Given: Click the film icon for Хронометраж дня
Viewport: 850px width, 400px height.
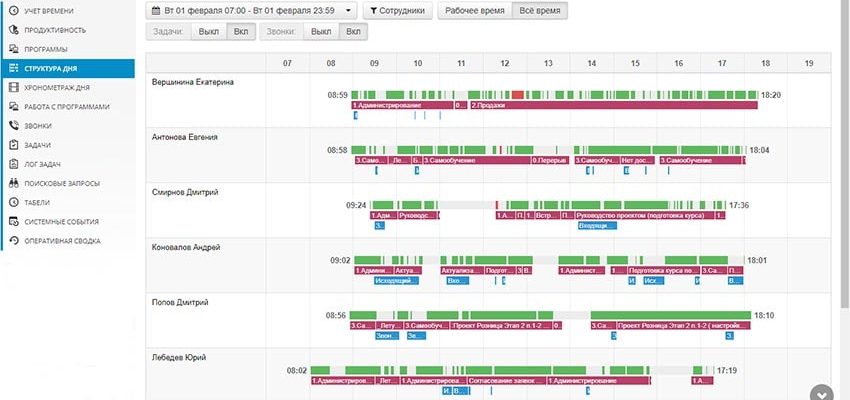Looking at the screenshot, I should (x=14, y=88).
